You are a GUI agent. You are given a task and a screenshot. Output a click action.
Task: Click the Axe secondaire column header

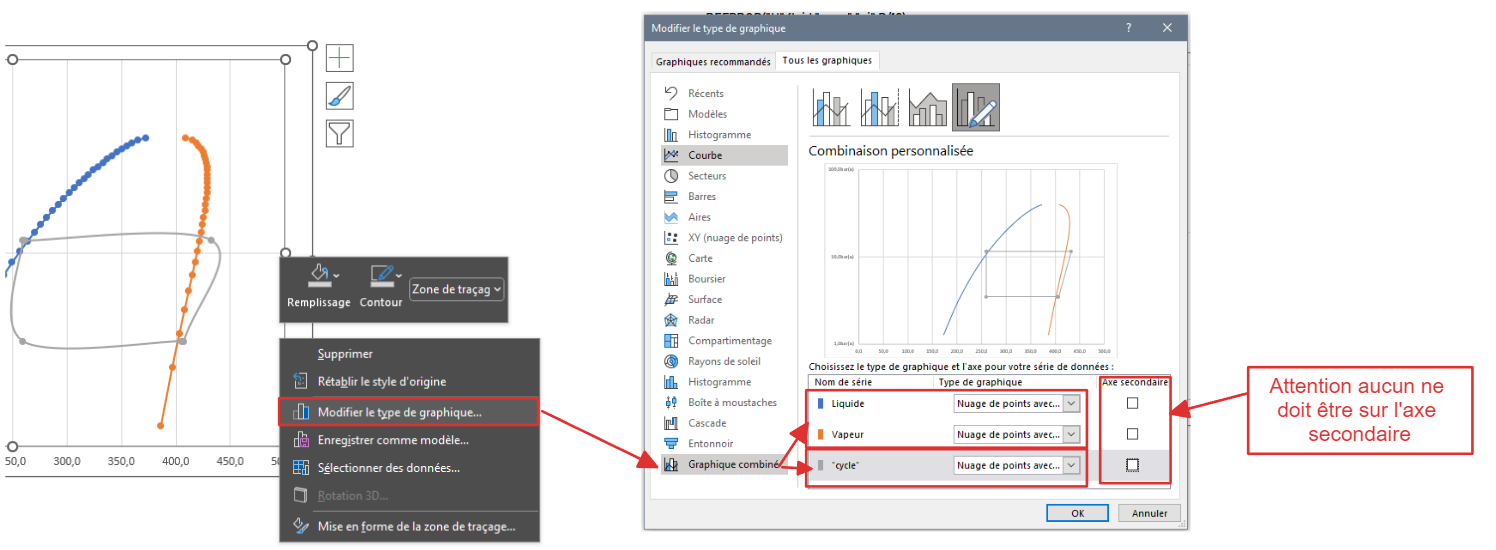1134,382
